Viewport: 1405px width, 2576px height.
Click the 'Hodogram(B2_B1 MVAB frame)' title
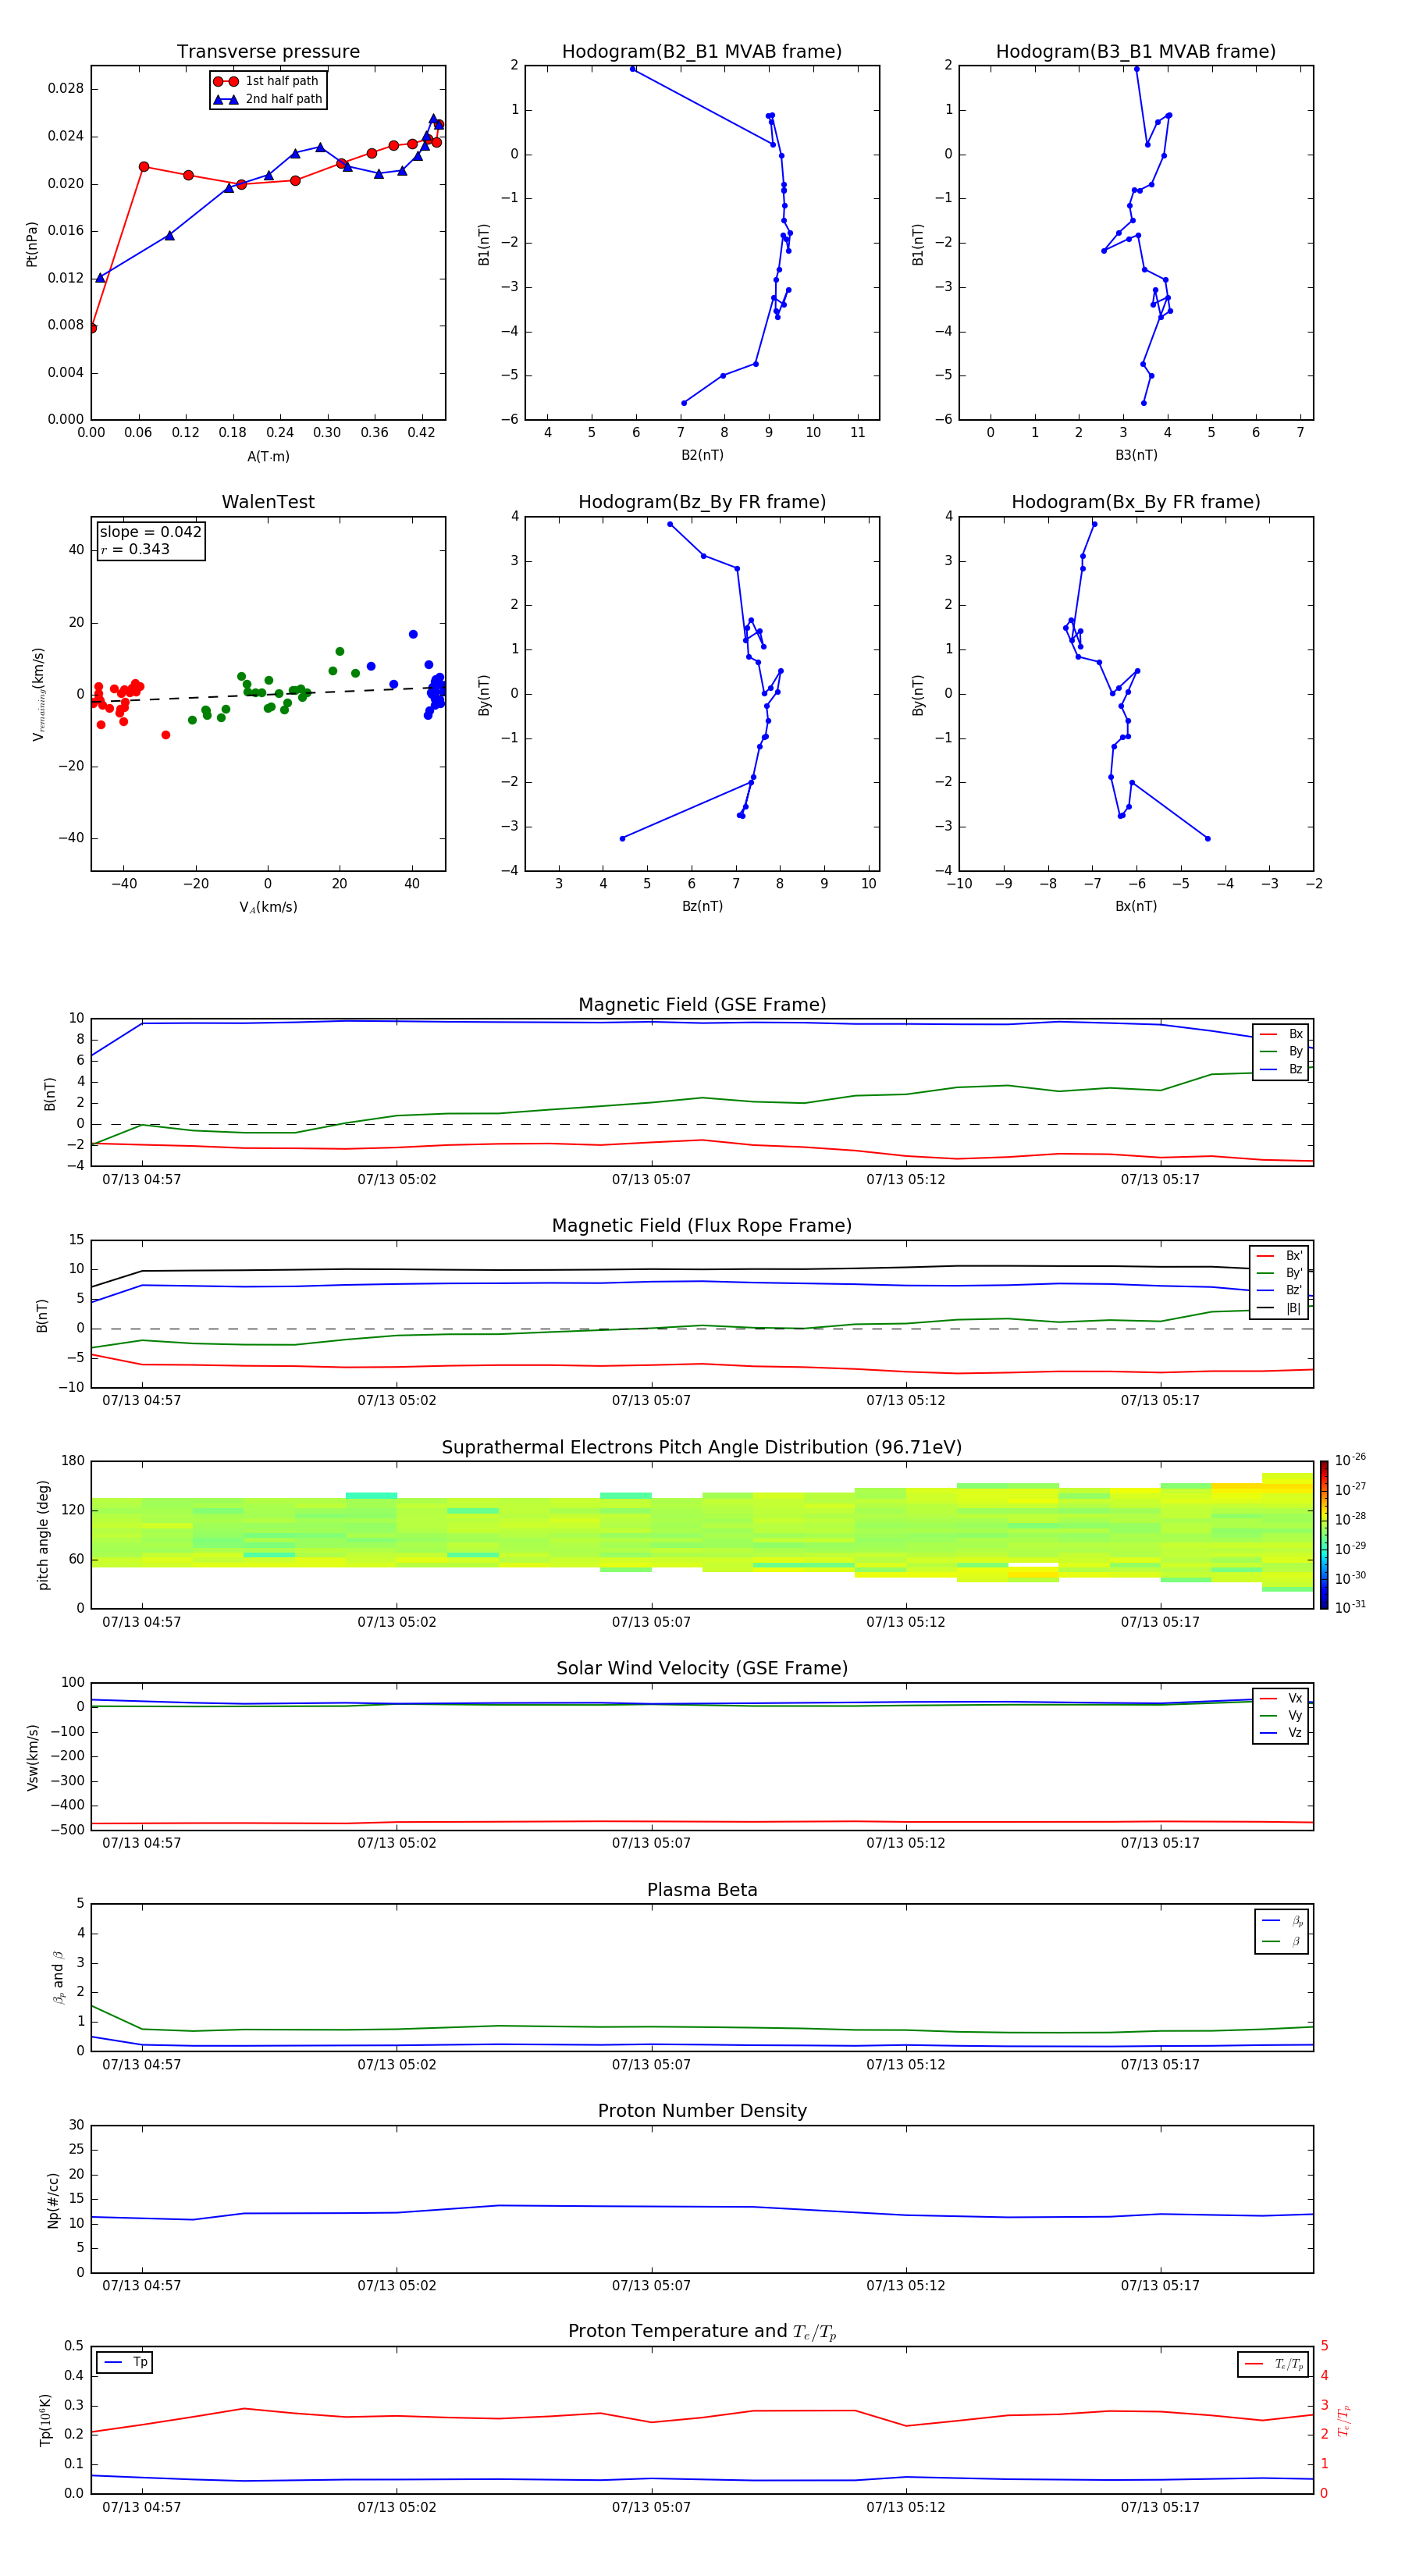click(702, 52)
